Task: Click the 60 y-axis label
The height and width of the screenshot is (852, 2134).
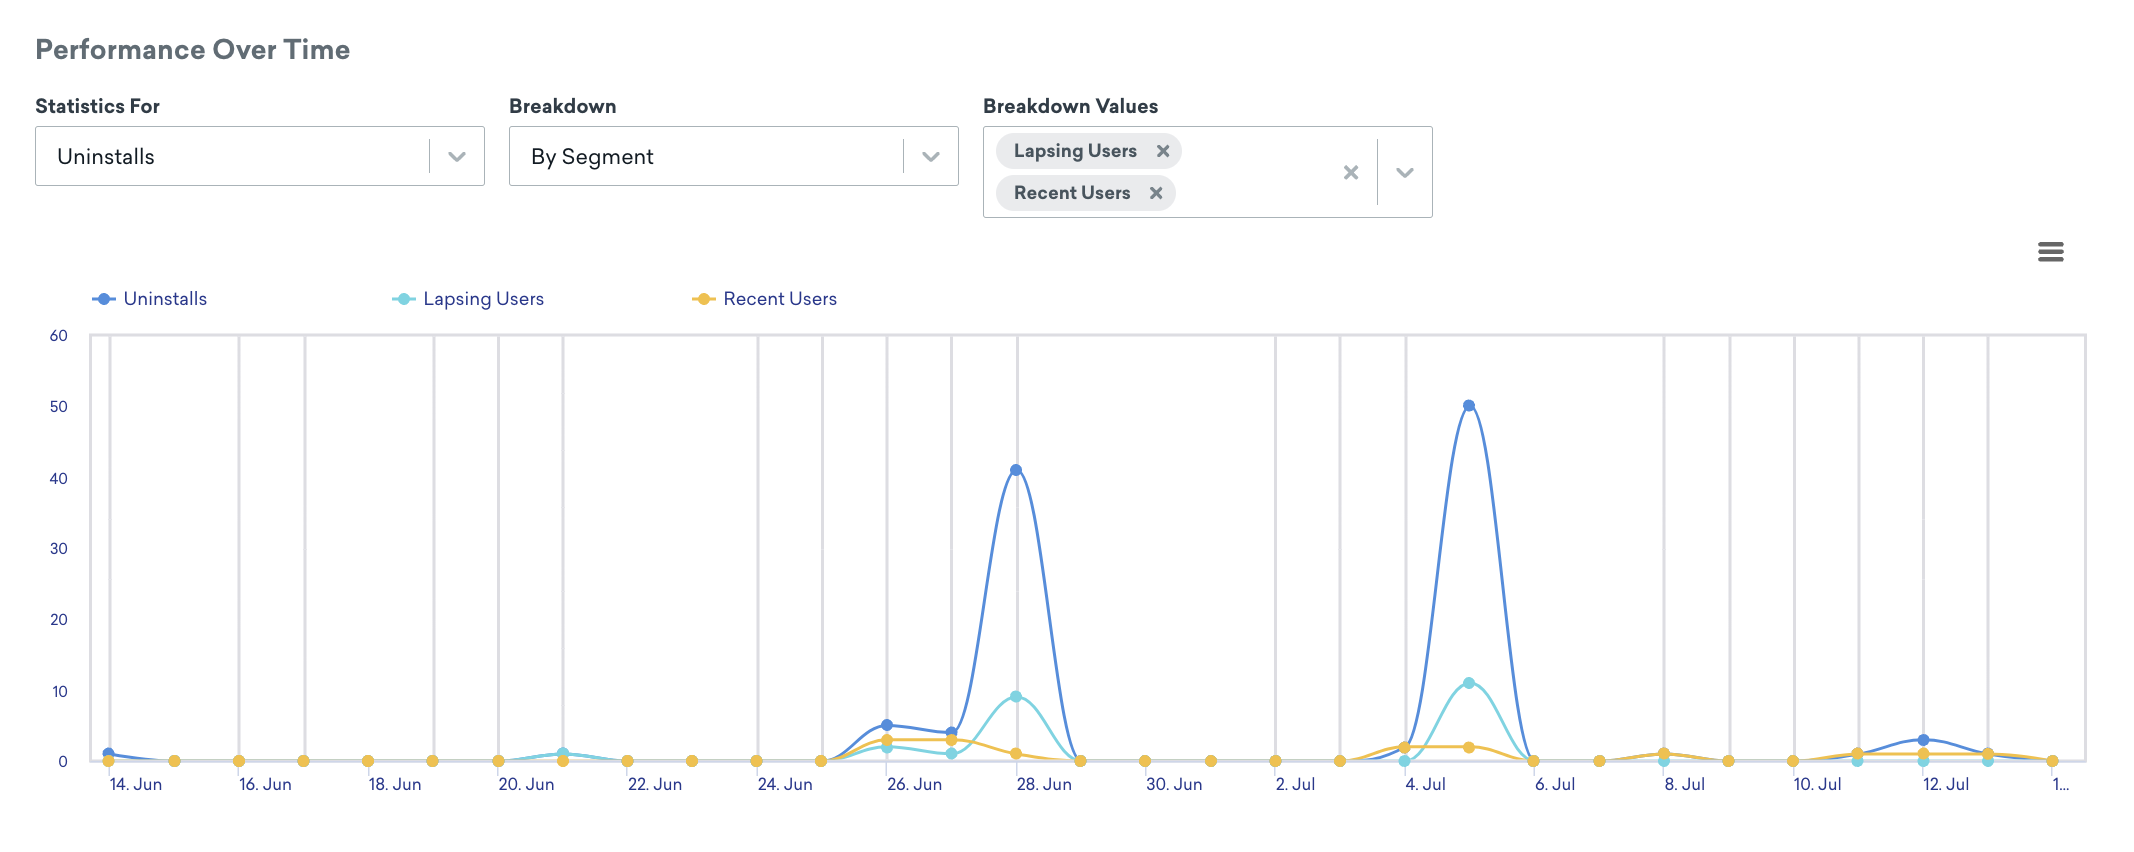Action: 59,336
